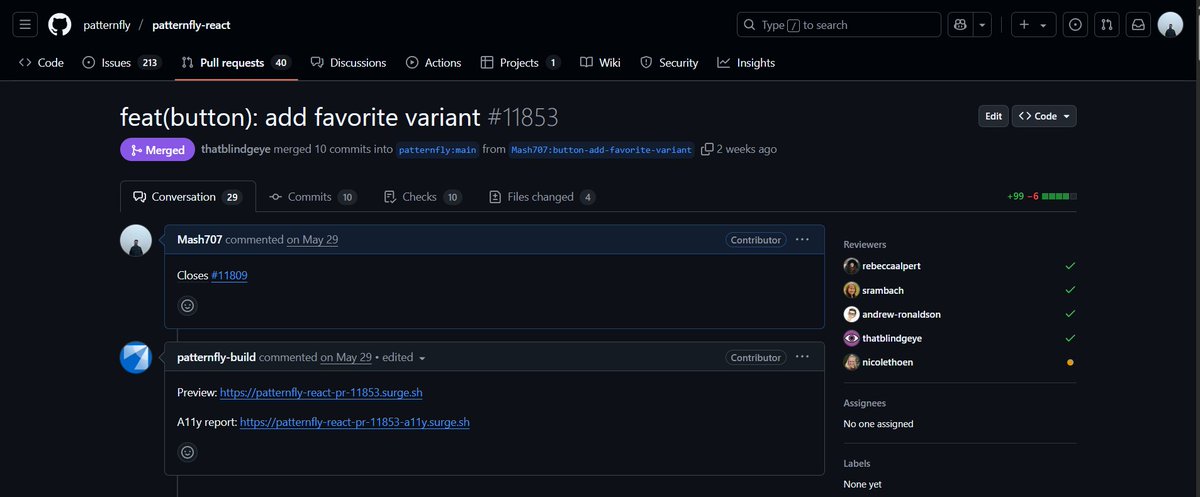Viewport: 1200px width, 497px height.
Task: Click rebeccaalpert reviewer avatar
Action: click(x=852, y=266)
